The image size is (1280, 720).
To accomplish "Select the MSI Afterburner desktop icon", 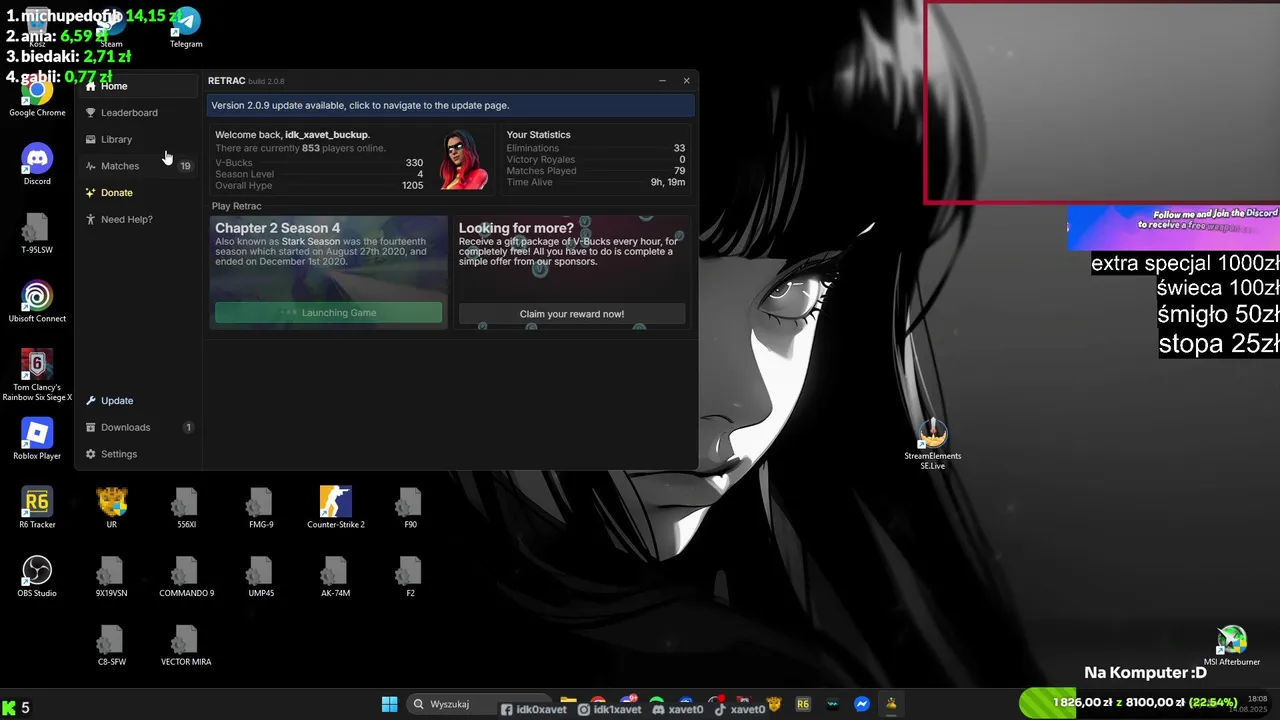I will [x=1231, y=645].
